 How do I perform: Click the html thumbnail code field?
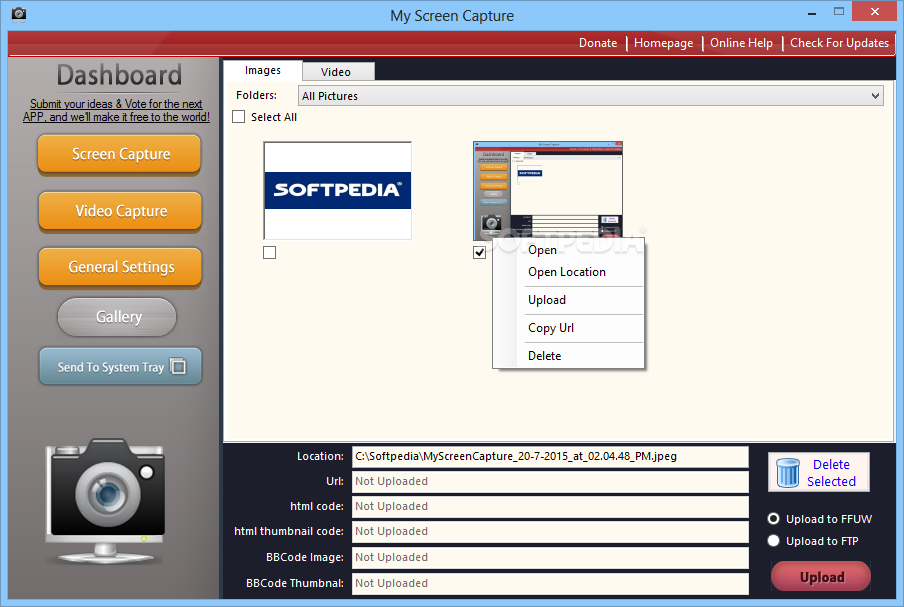click(x=550, y=531)
